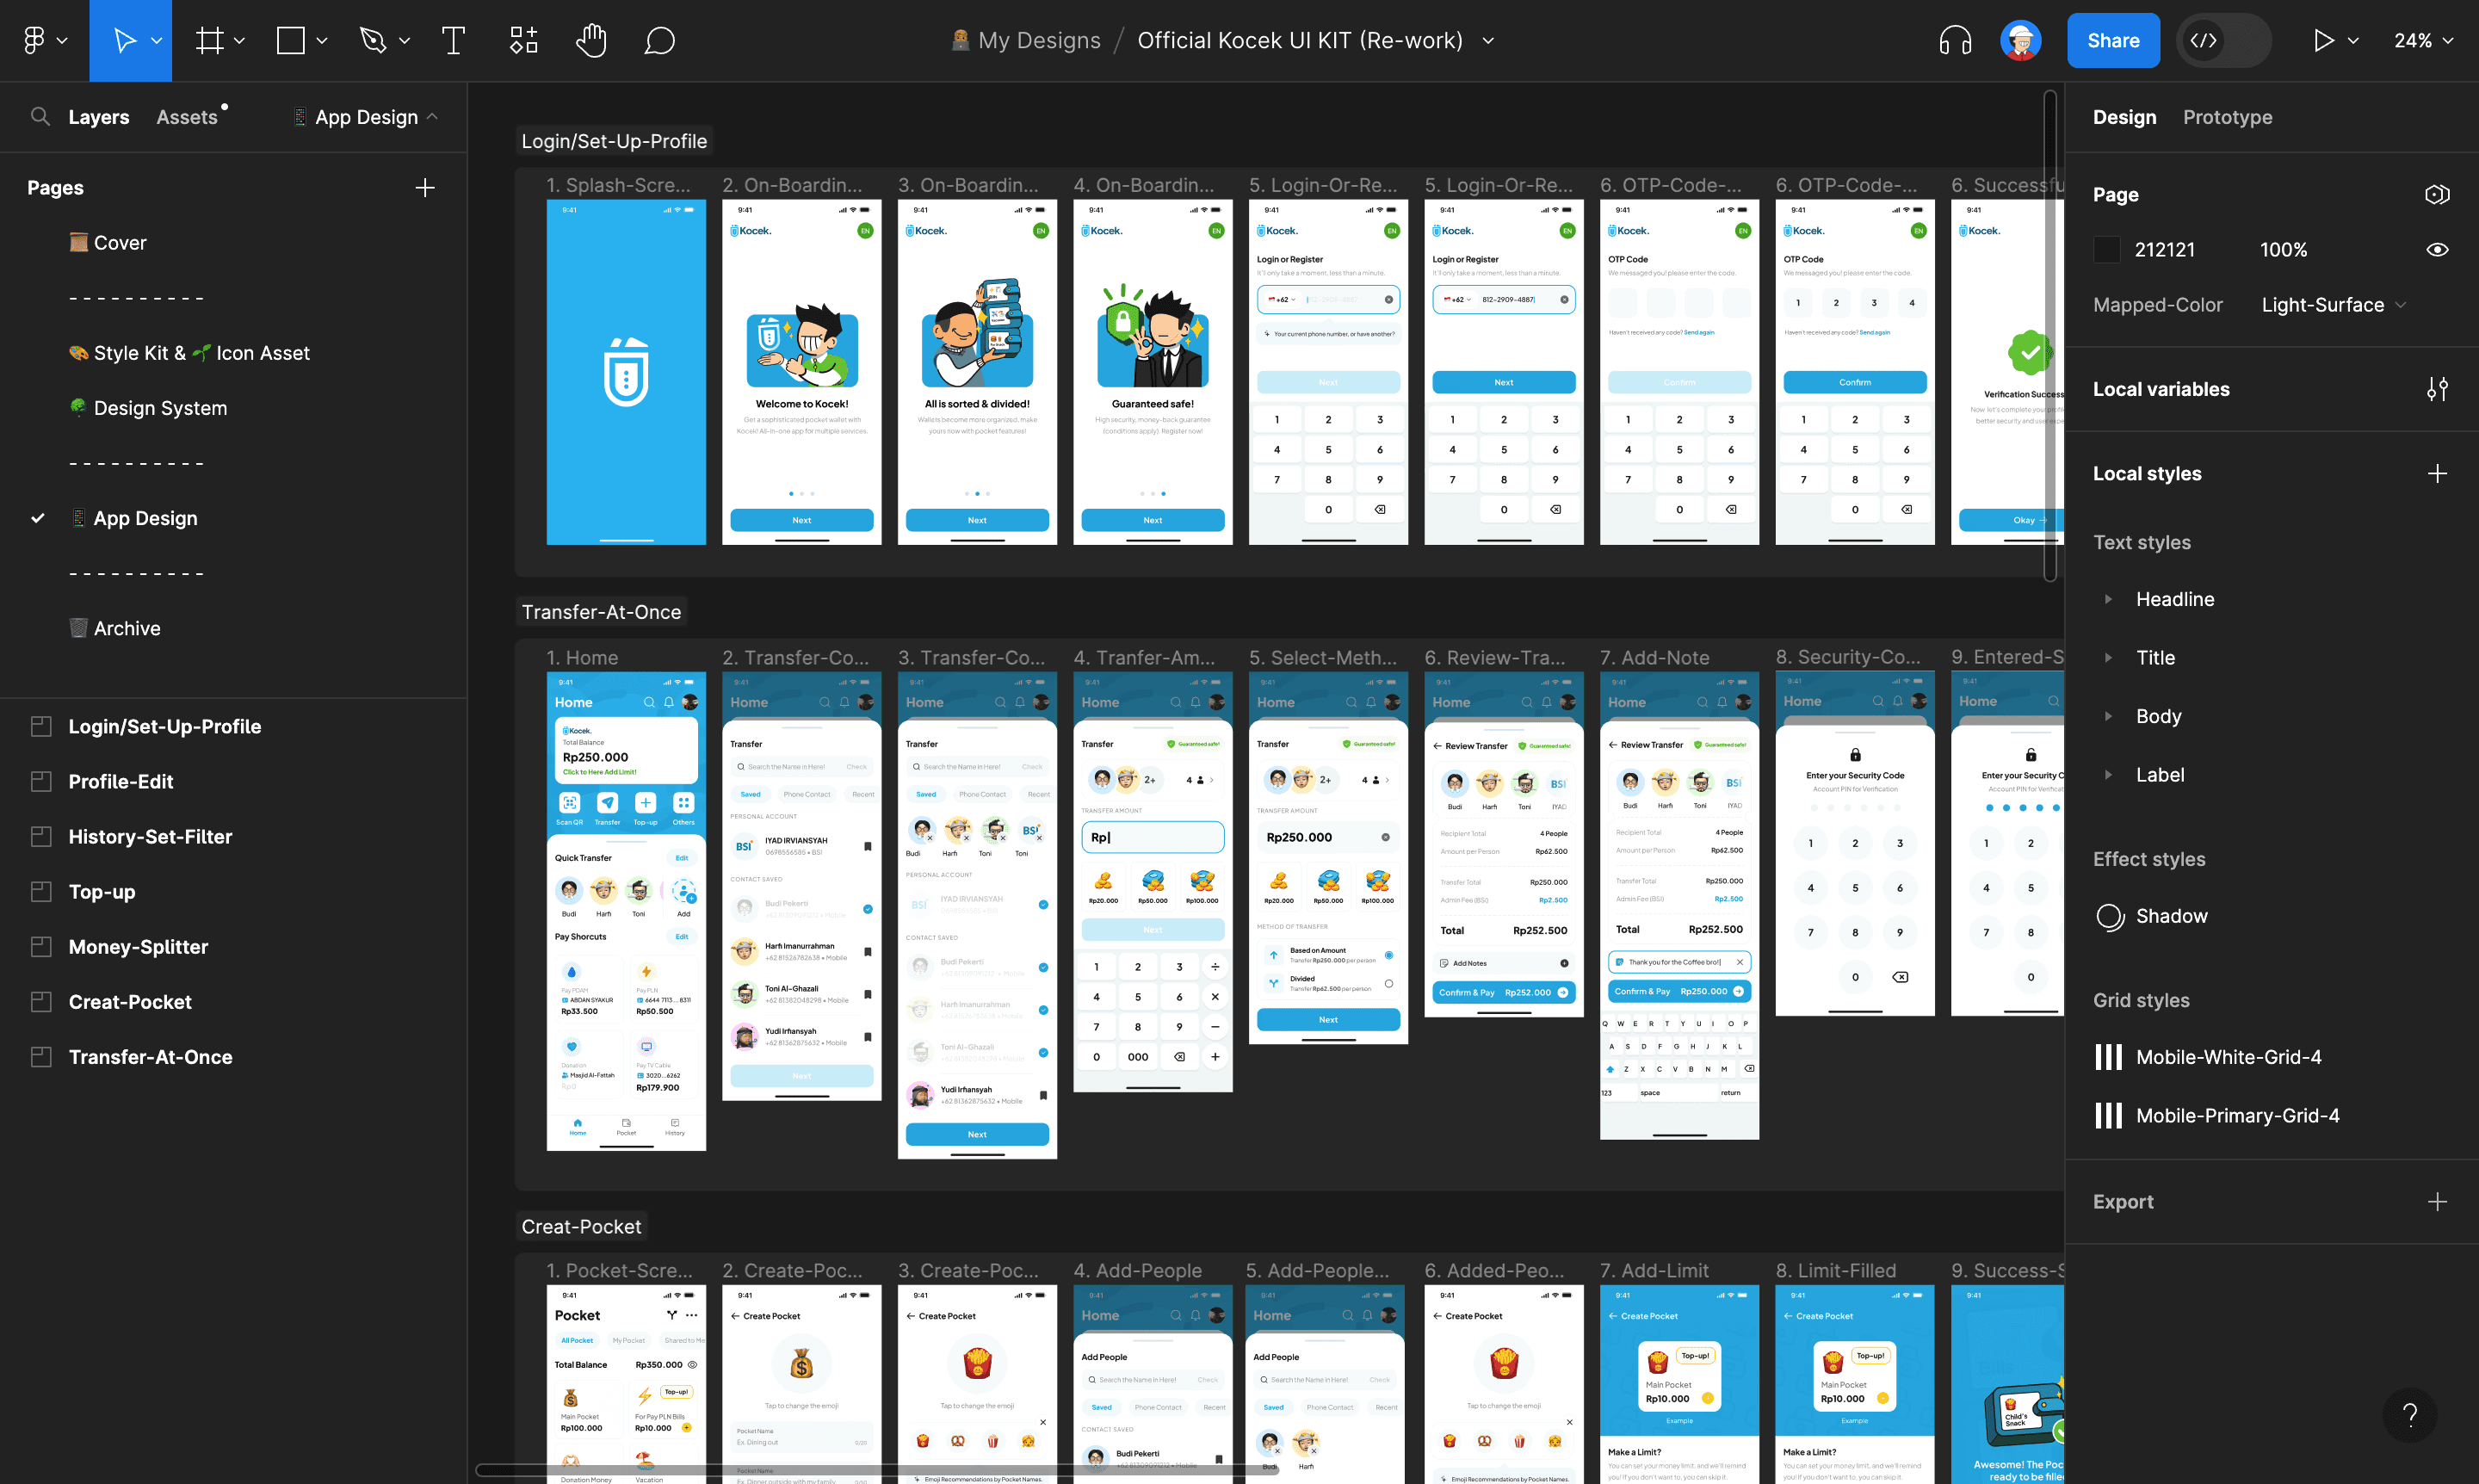Select the Text tool
The image size is (2479, 1484).
[453, 41]
